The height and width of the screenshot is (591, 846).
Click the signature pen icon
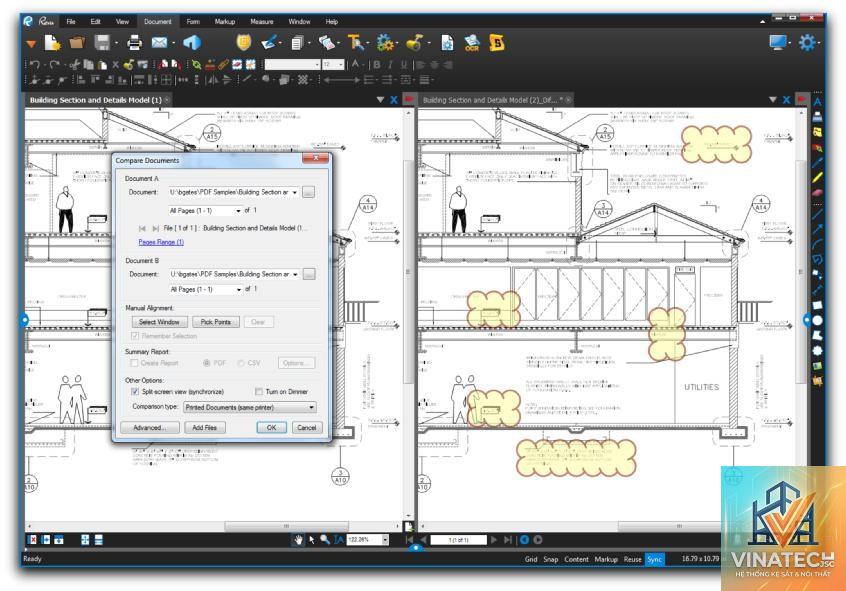click(x=270, y=43)
